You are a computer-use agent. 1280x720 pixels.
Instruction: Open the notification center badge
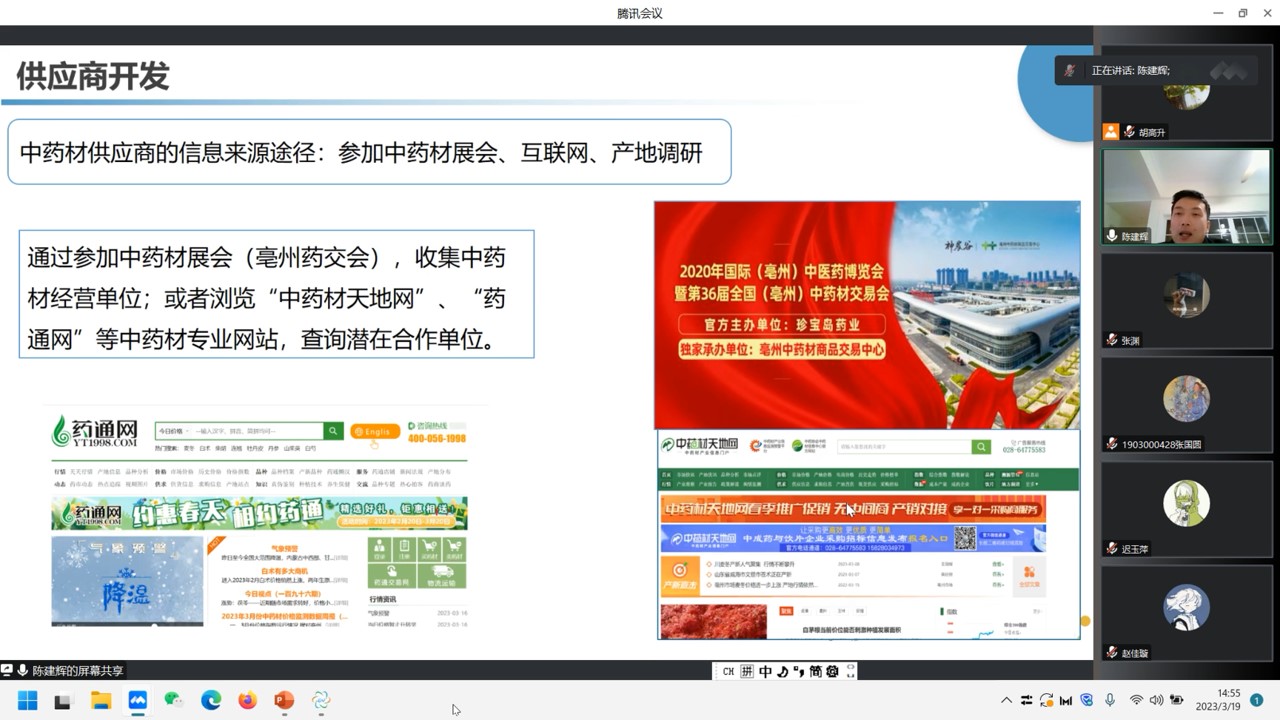tap(1257, 700)
